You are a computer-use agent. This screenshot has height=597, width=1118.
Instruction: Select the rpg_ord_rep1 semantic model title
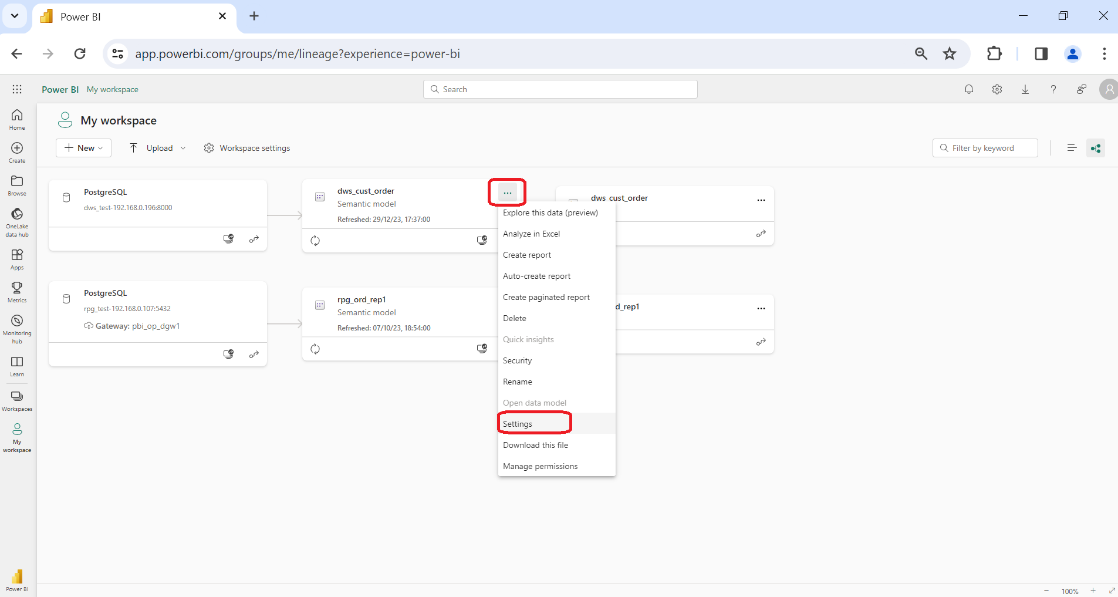[361, 300]
